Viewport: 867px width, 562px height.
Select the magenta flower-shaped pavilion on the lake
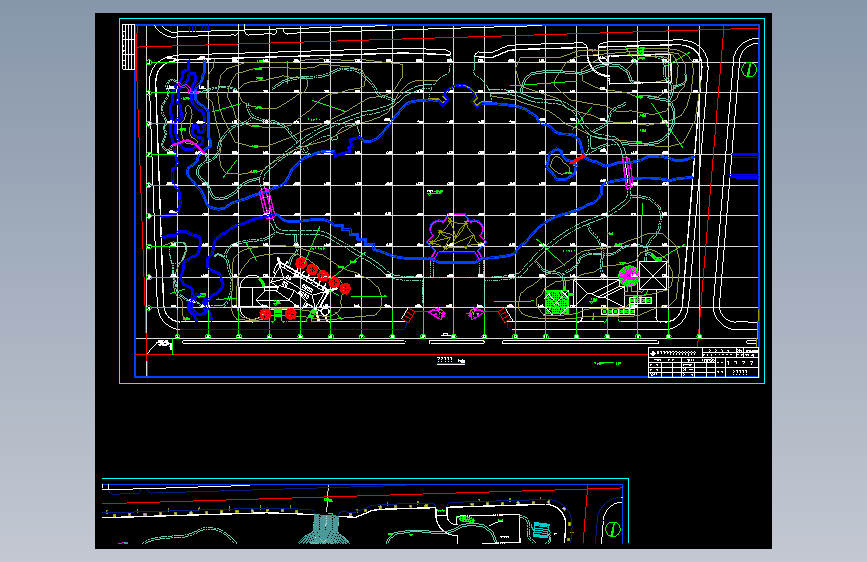pos(456,237)
